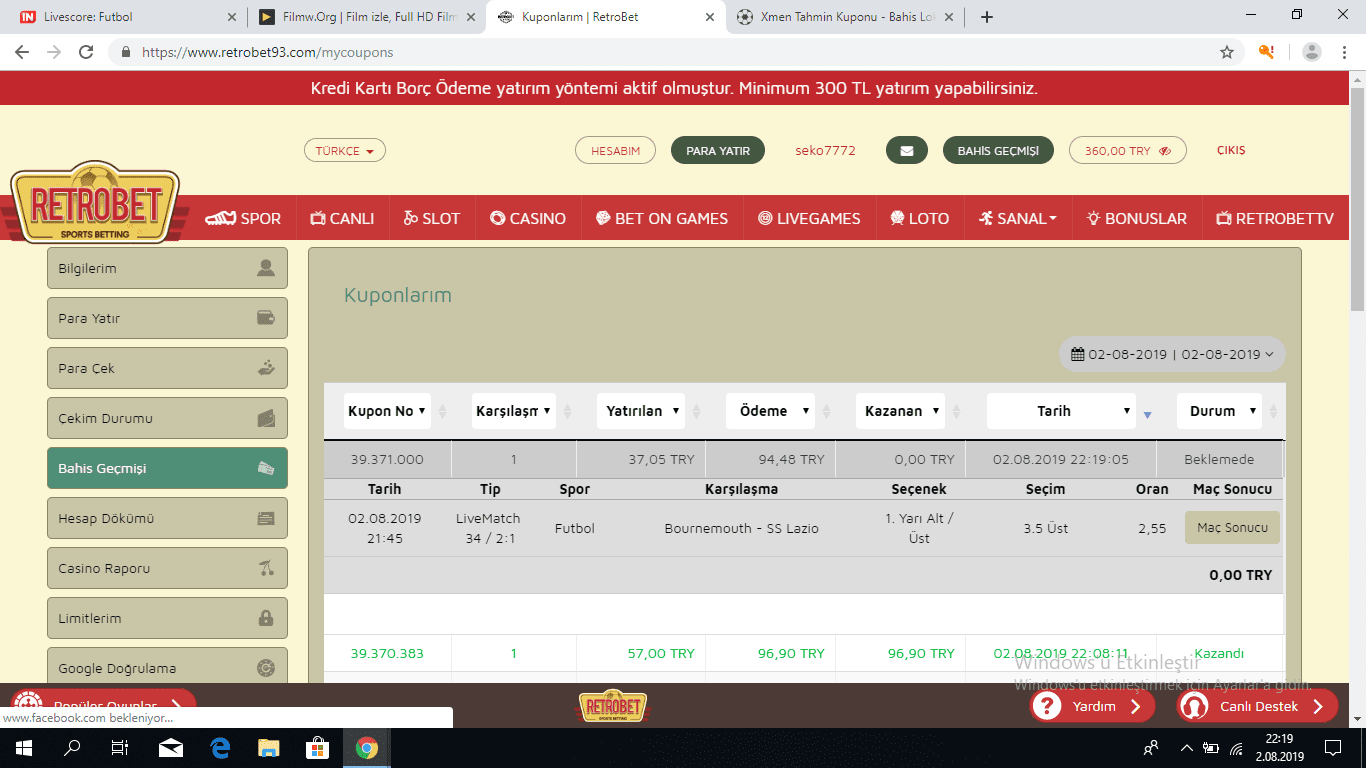Click the PARA YATIR deposit button
1366x768 pixels.
coord(718,151)
